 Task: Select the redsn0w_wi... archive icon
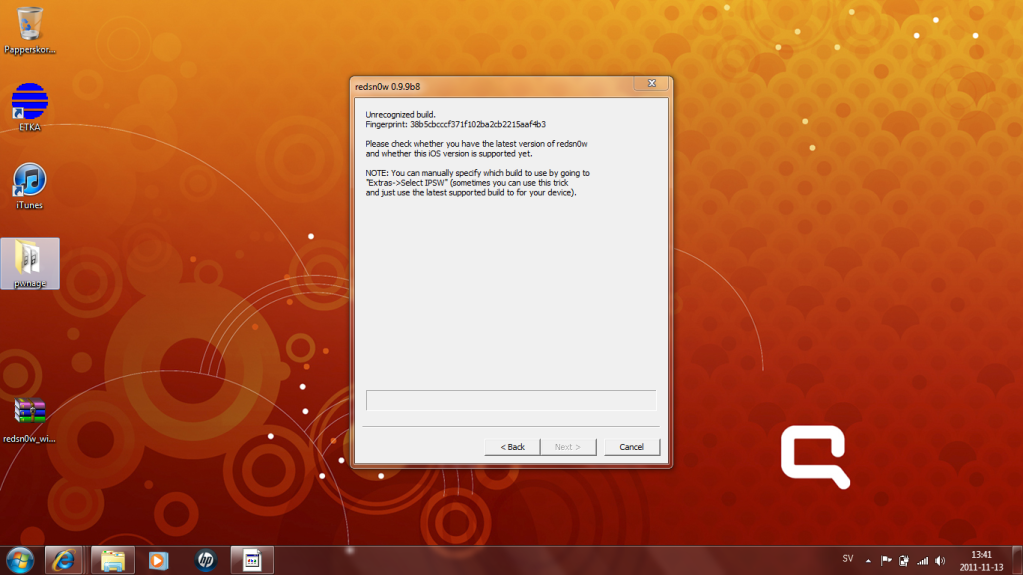click(29, 420)
